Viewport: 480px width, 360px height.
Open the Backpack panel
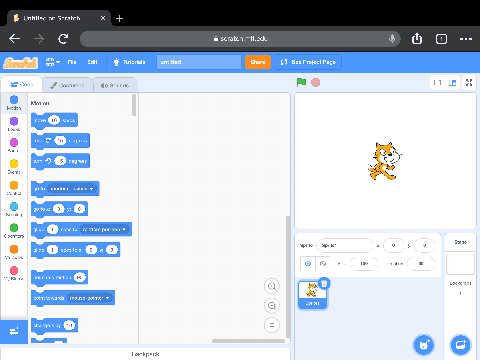coord(145,354)
